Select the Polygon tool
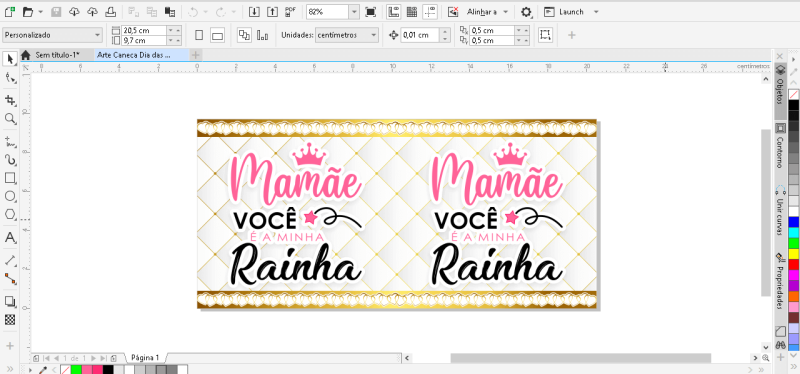Screen dimensions: 800x374 coord(10,215)
